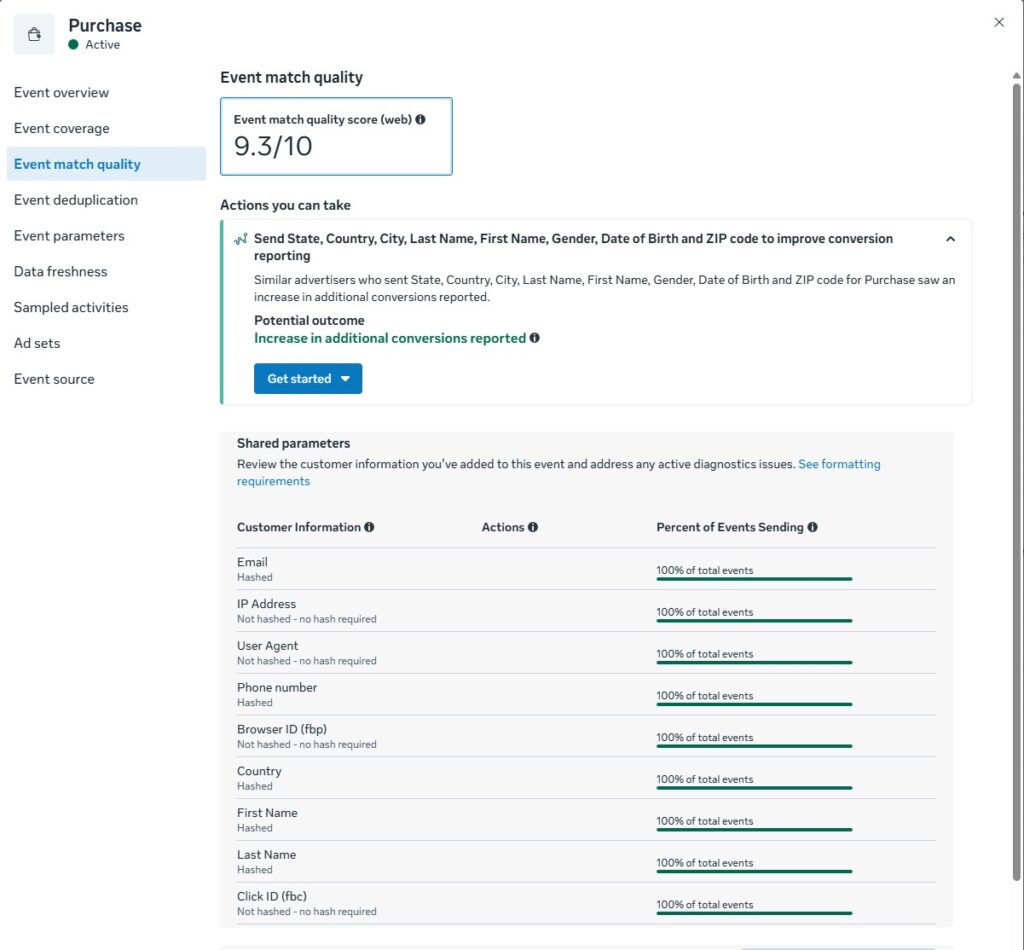Image resolution: width=1024 pixels, height=950 pixels.
Task: Click the IP Address 100% progress bar
Action: pyautogui.click(x=754, y=620)
